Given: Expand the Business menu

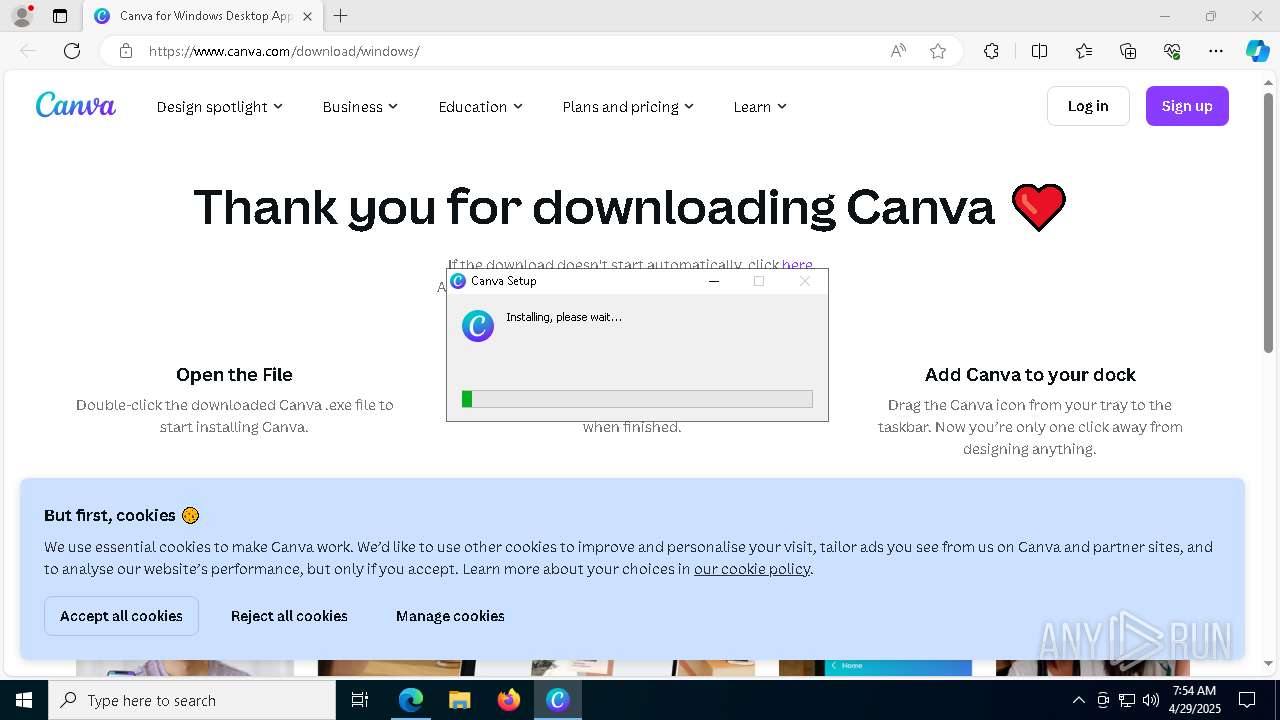Looking at the screenshot, I should point(360,107).
